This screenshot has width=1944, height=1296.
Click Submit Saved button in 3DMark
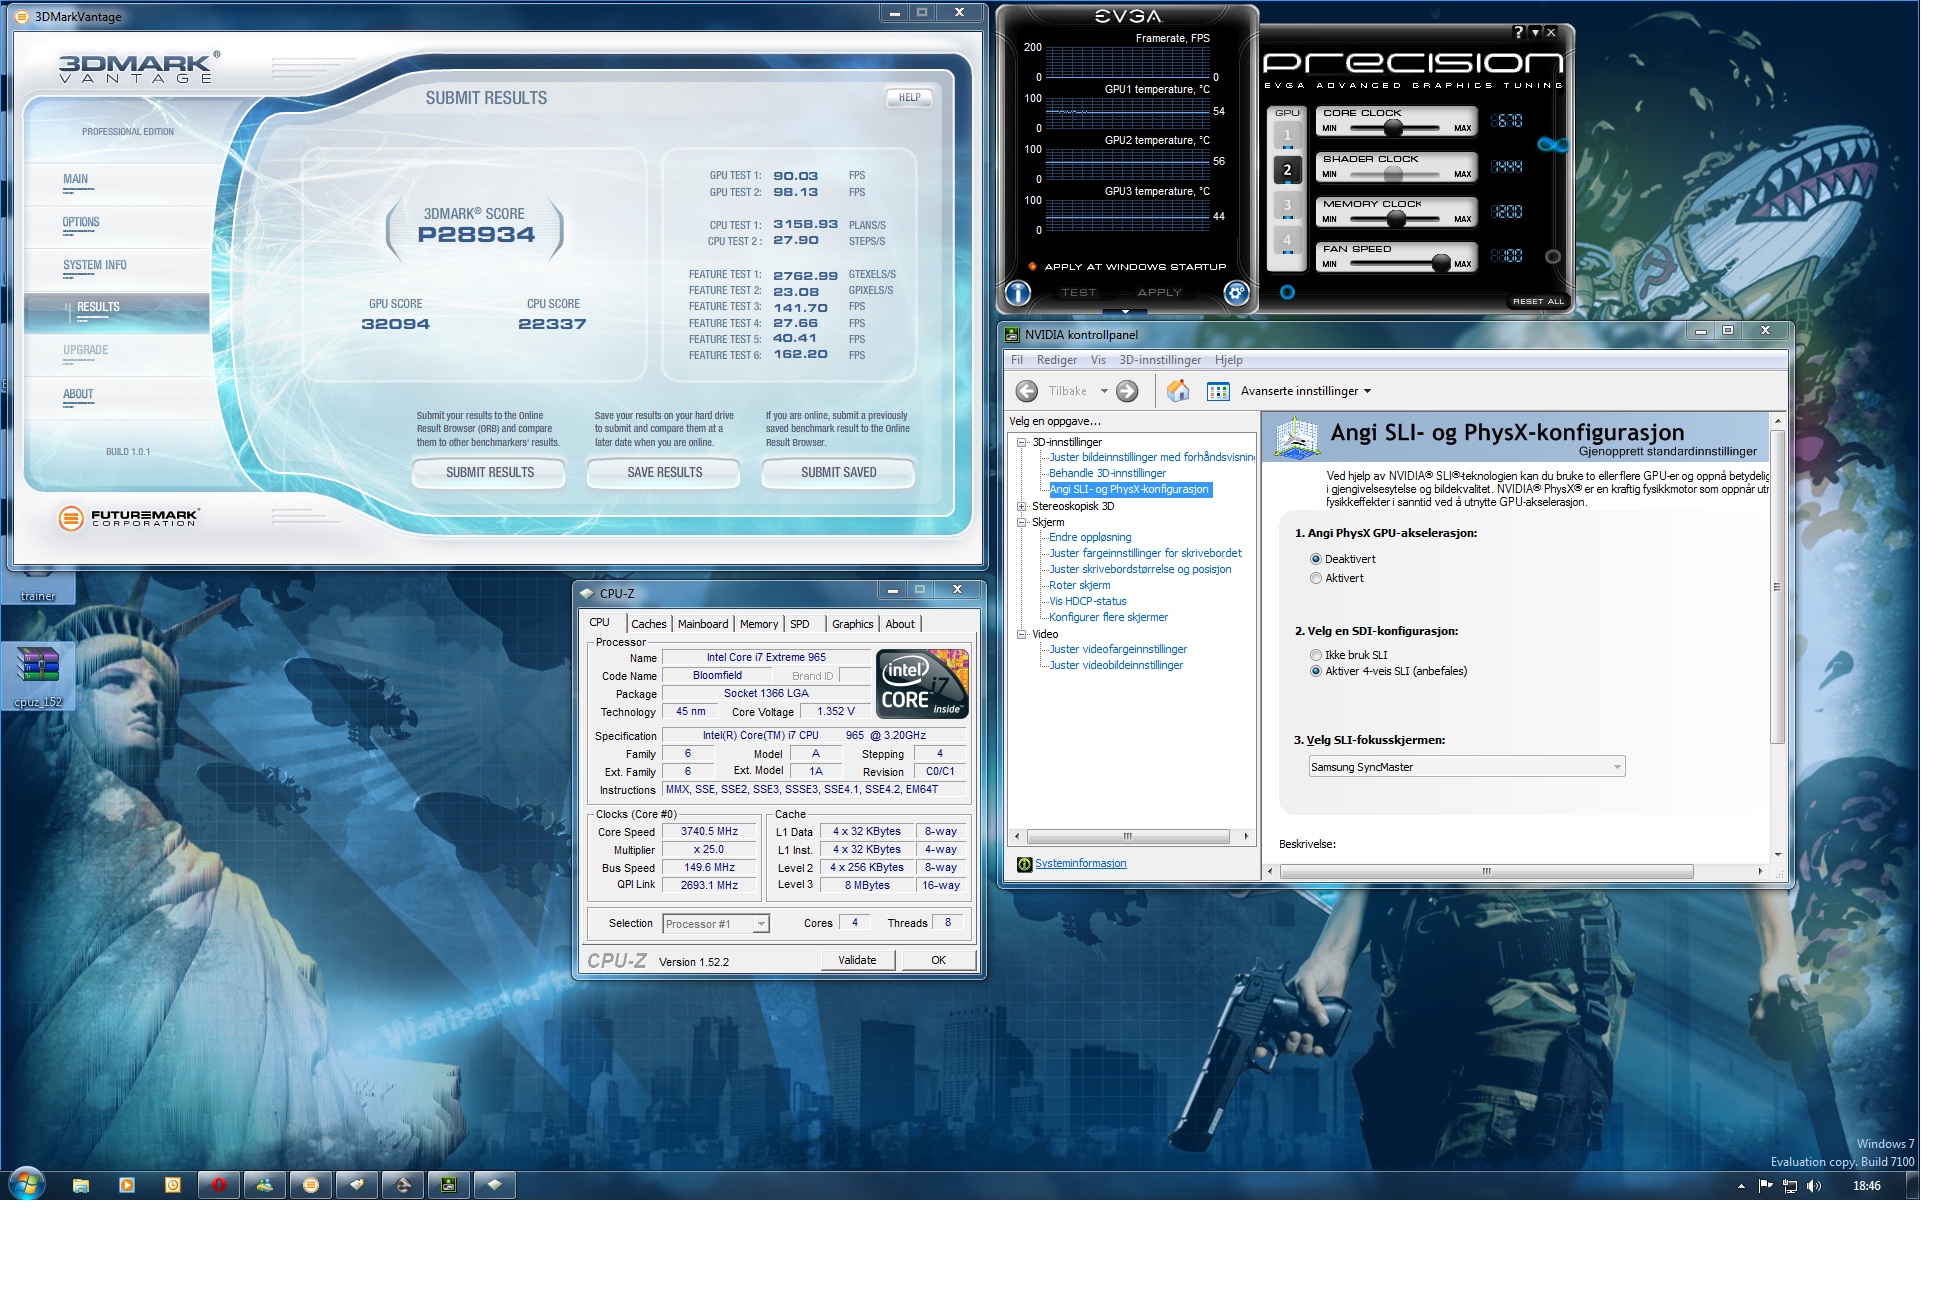click(x=838, y=472)
